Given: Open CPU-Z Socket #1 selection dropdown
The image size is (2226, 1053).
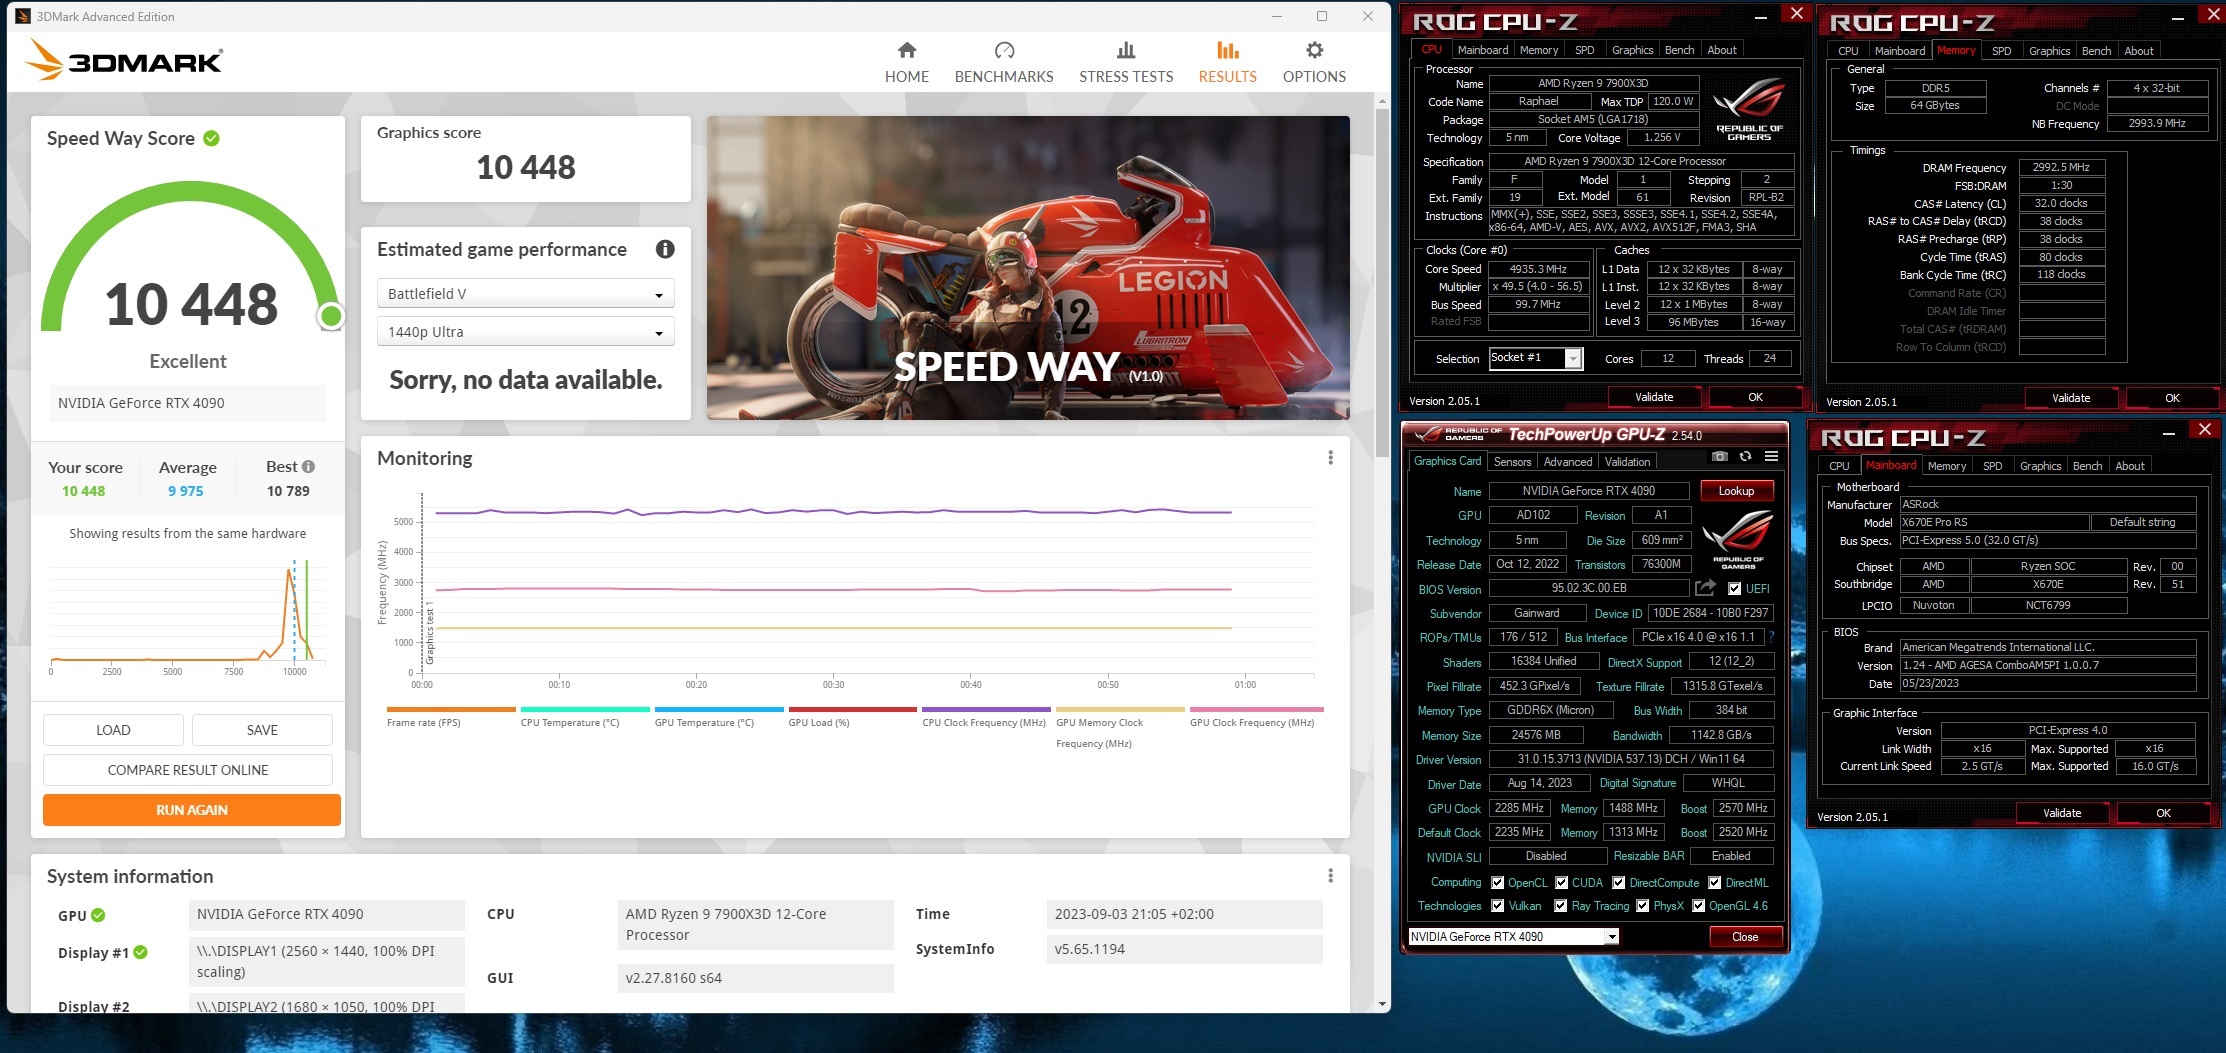Looking at the screenshot, I should pos(1536,358).
